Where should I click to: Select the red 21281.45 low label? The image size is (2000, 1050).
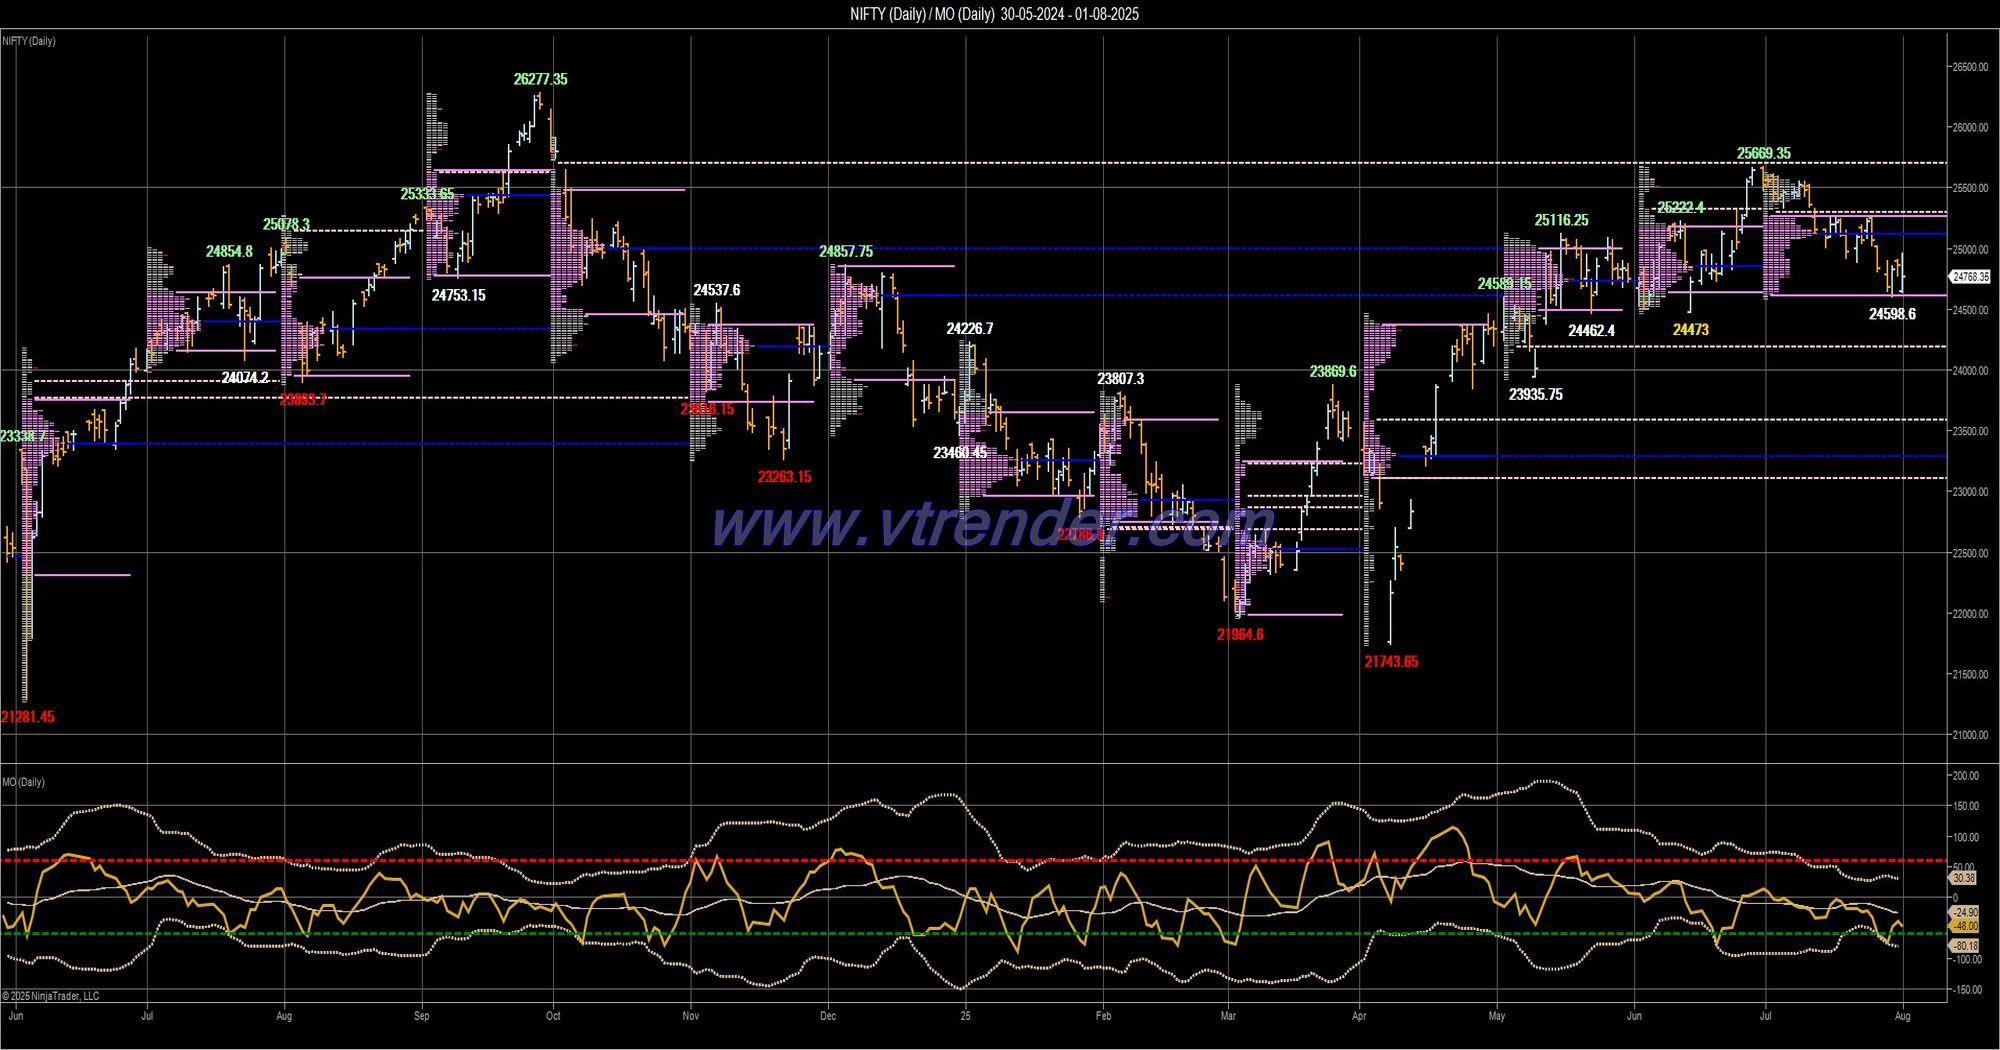(28, 717)
